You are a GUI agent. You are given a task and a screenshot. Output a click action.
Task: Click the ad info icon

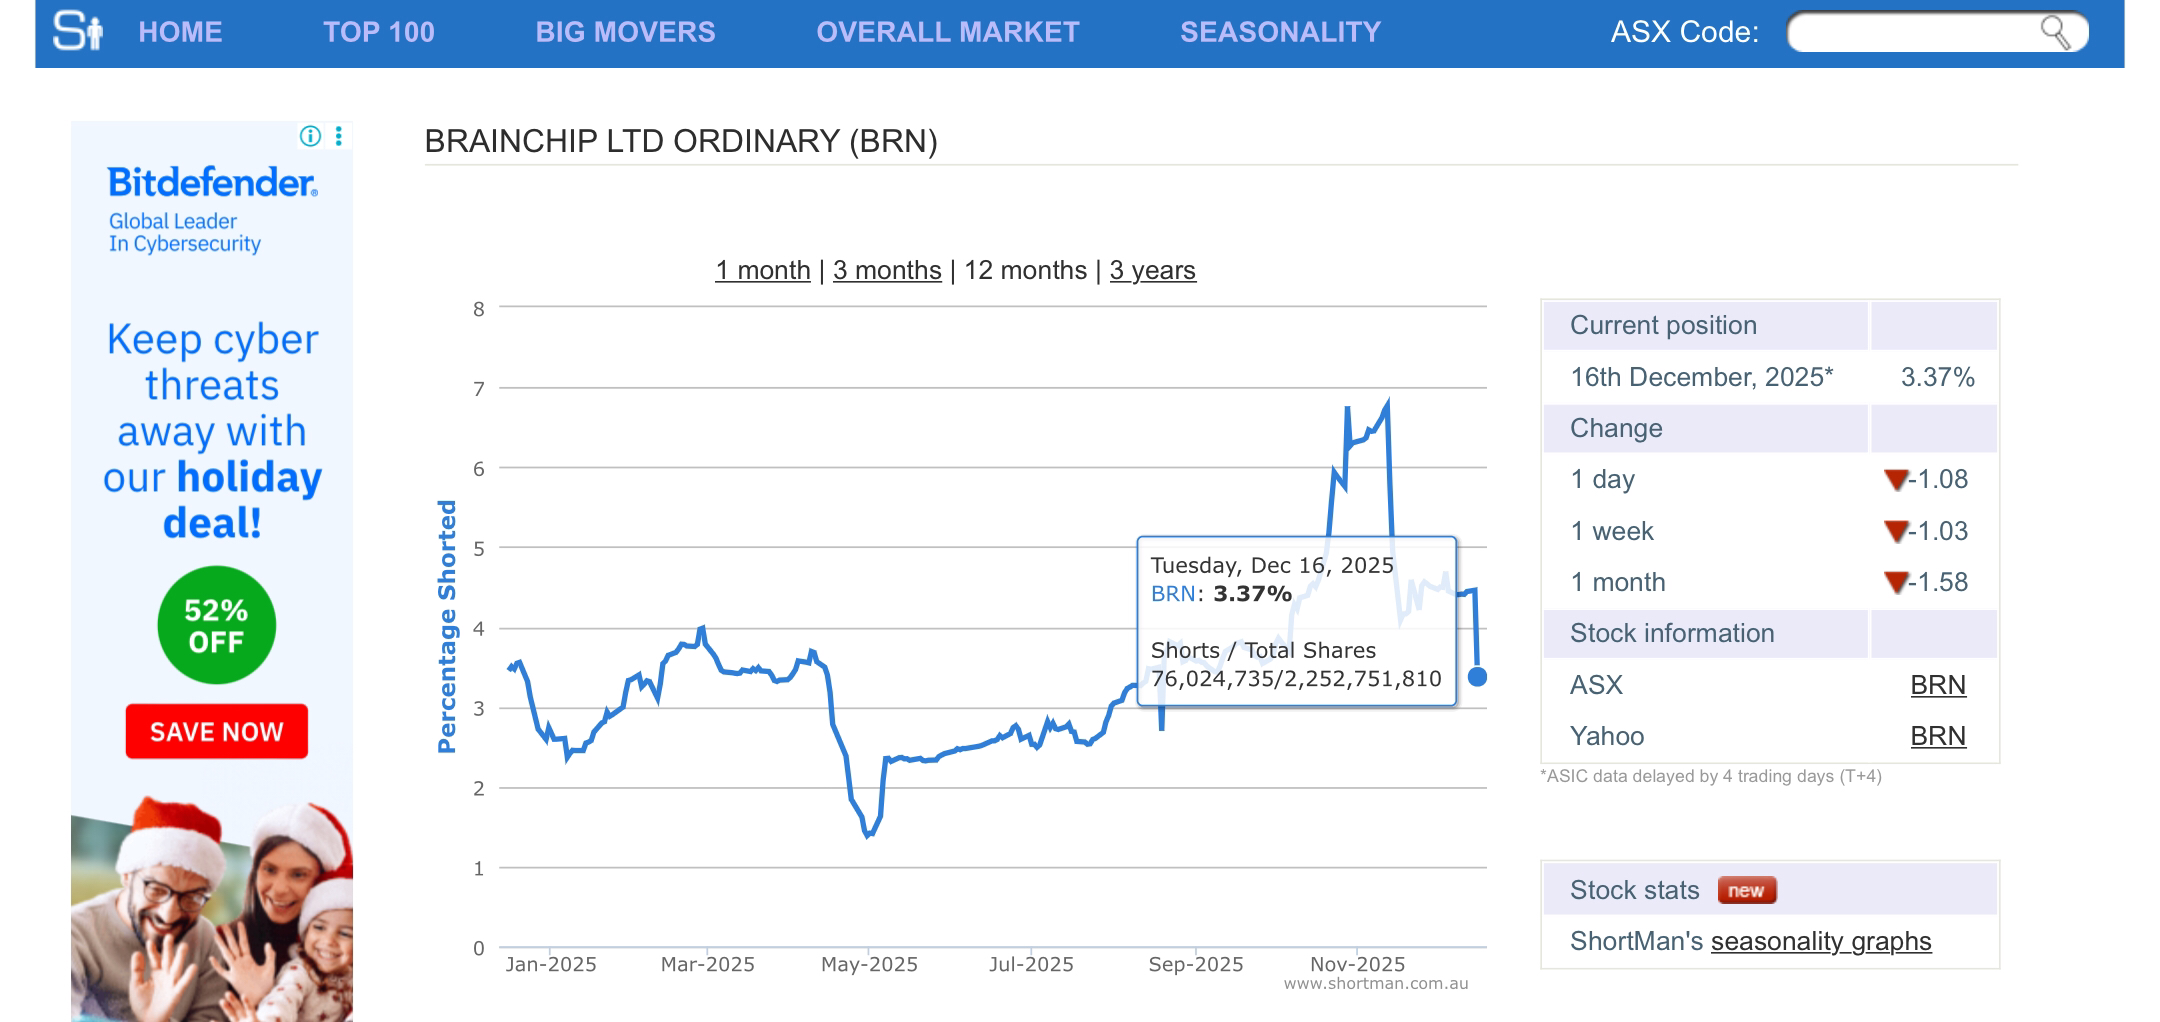tap(311, 136)
